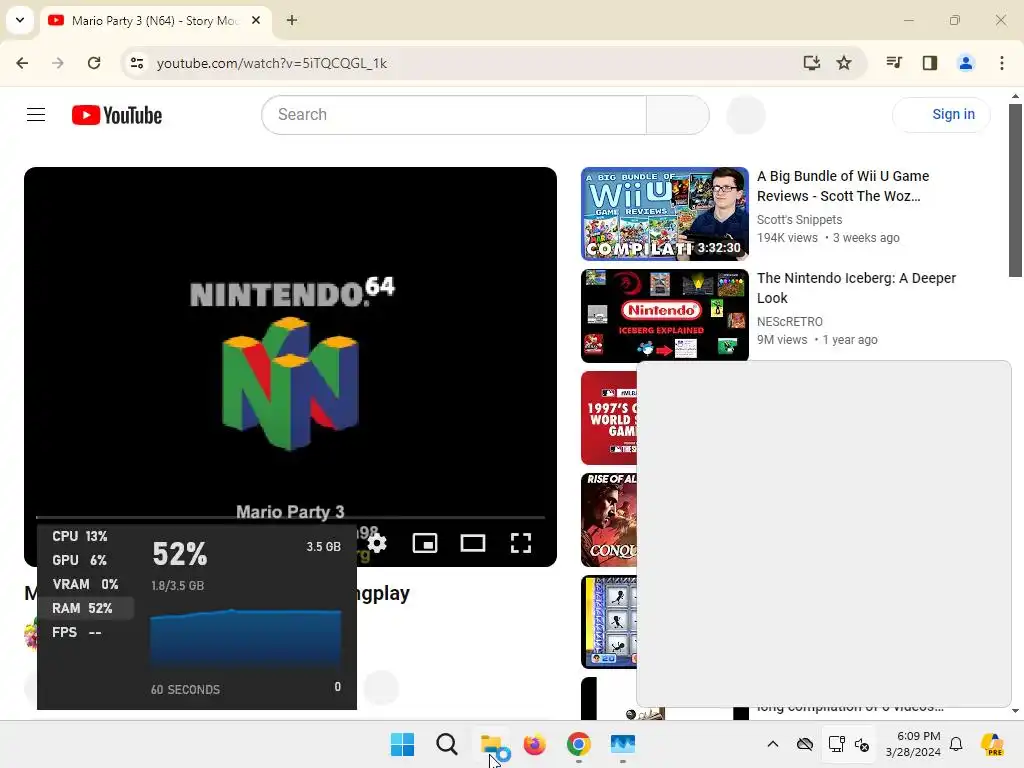This screenshot has width=1024, height=768.
Task: Open the taskbar app with wave icon
Action: pyautogui.click(x=622, y=744)
